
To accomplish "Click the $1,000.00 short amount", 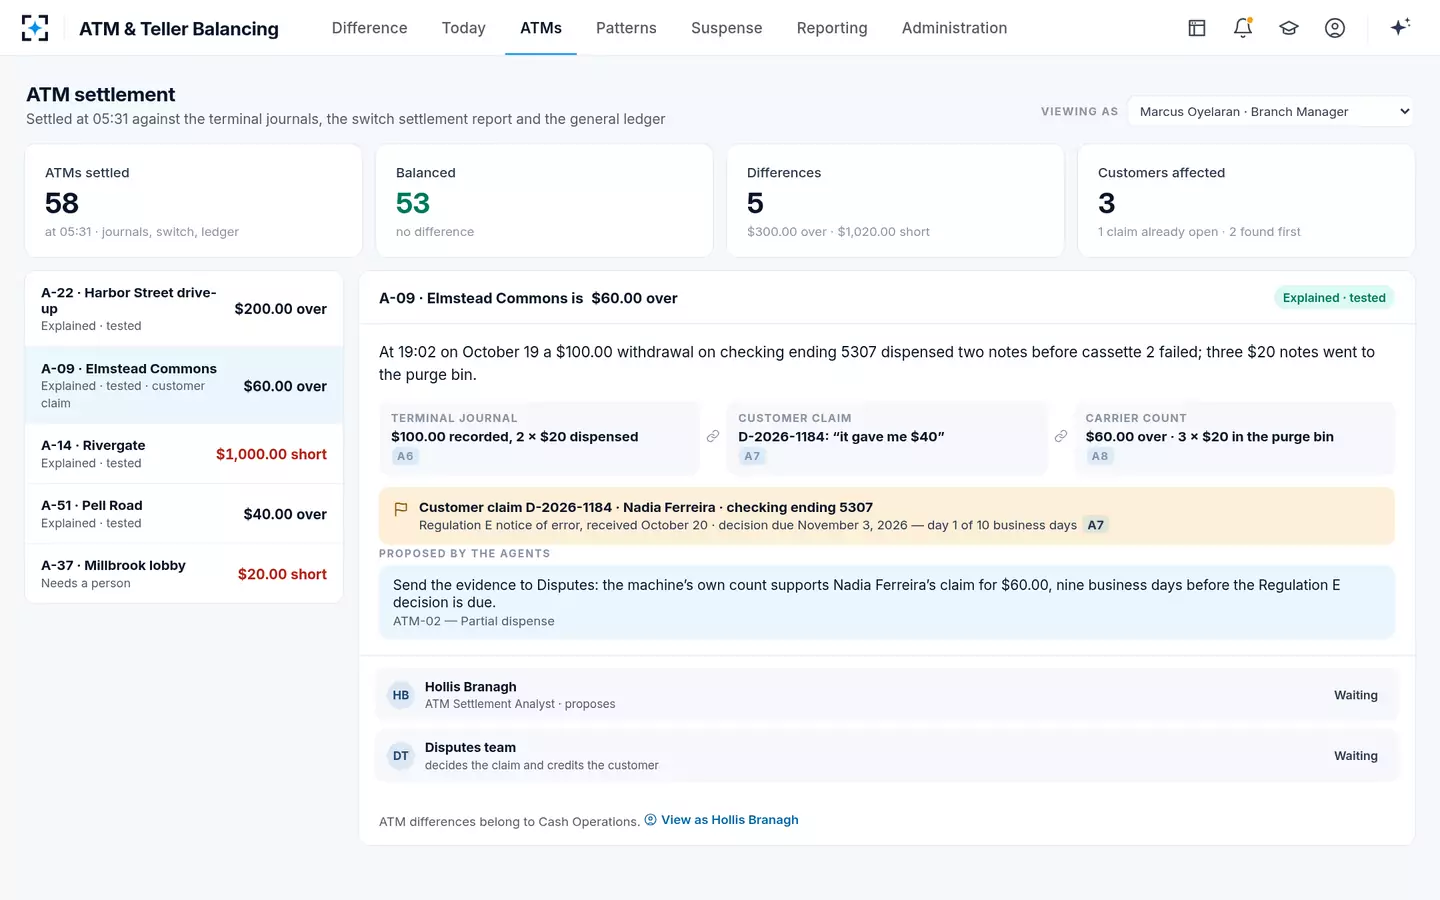I will [271, 454].
